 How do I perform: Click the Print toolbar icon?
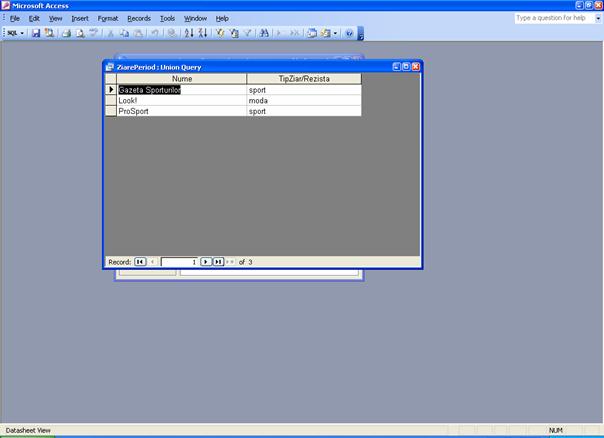pos(66,33)
